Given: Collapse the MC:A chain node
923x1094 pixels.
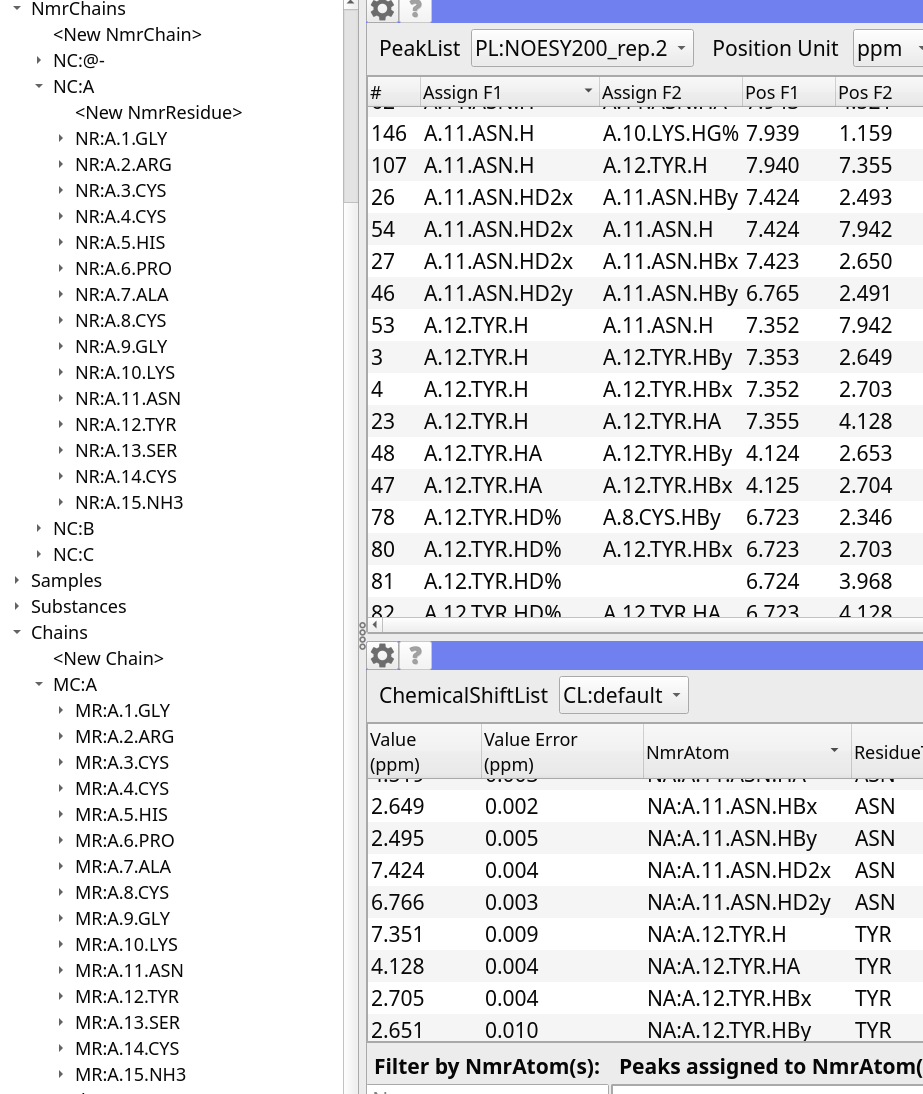Looking at the screenshot, I should 39,684.
